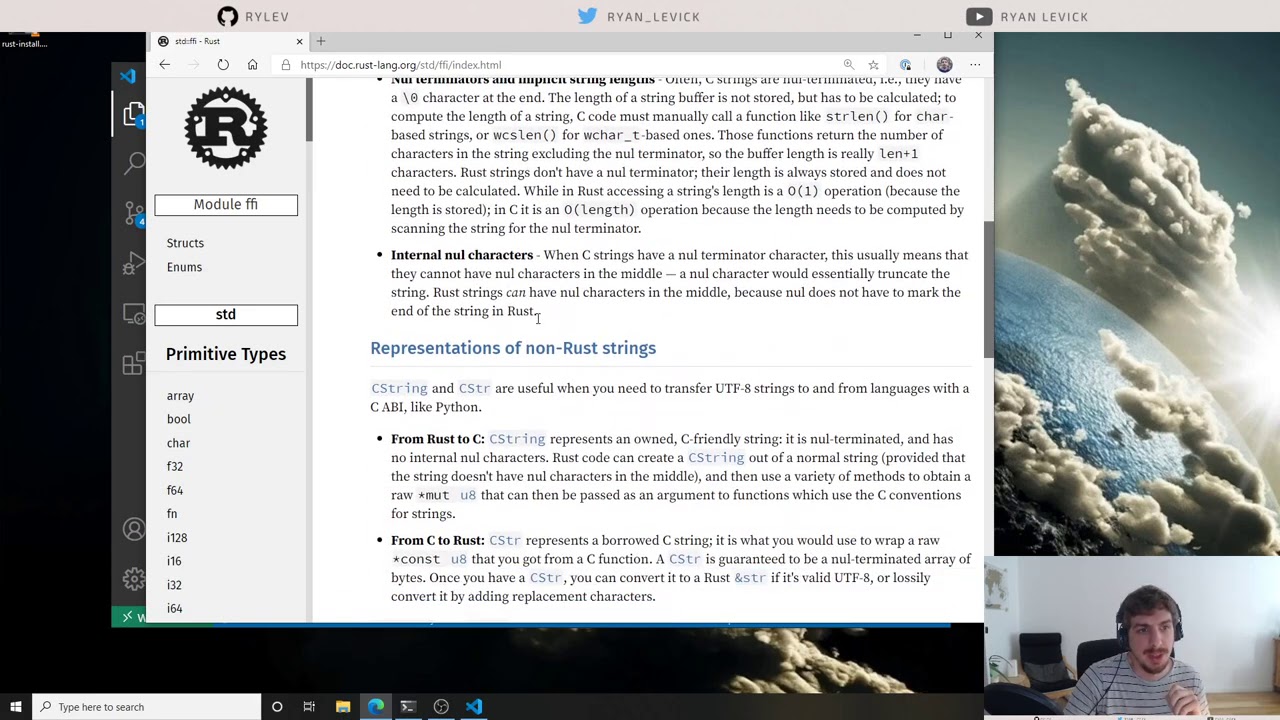Jump to Enums section in sidebar

coord(184,267)
